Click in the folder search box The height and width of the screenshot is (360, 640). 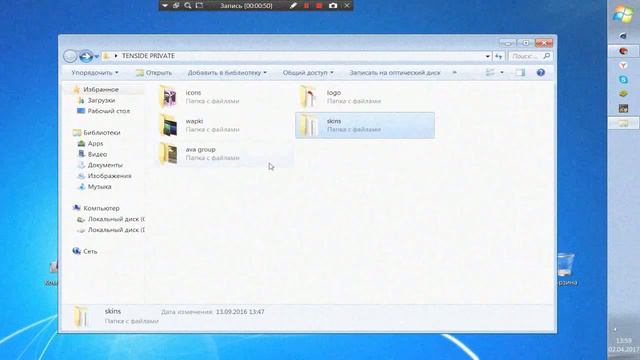pos(526,56)
